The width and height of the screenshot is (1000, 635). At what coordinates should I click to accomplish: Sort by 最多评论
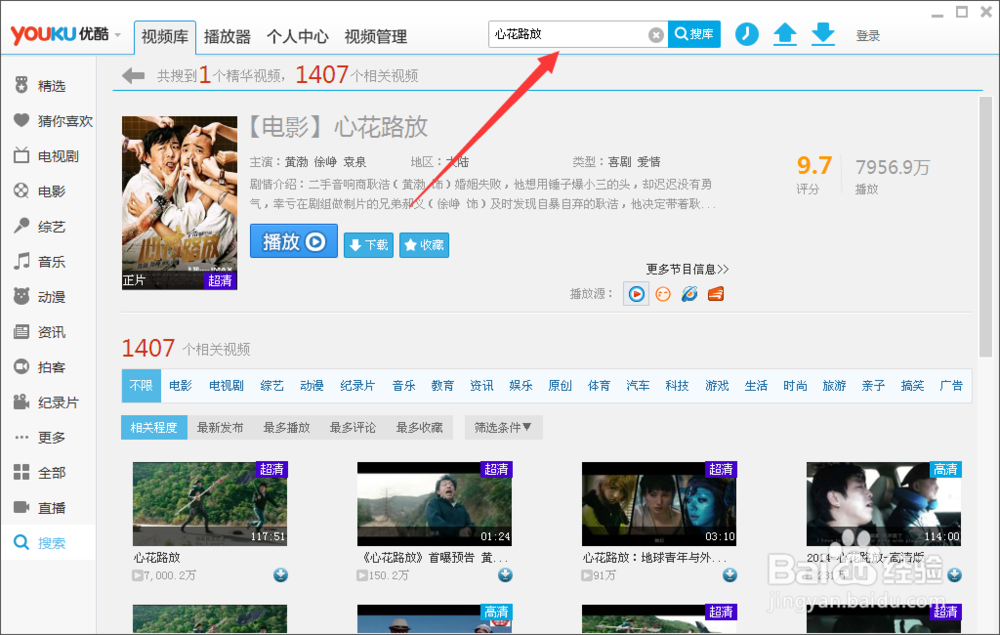click(x=353, y=427)
